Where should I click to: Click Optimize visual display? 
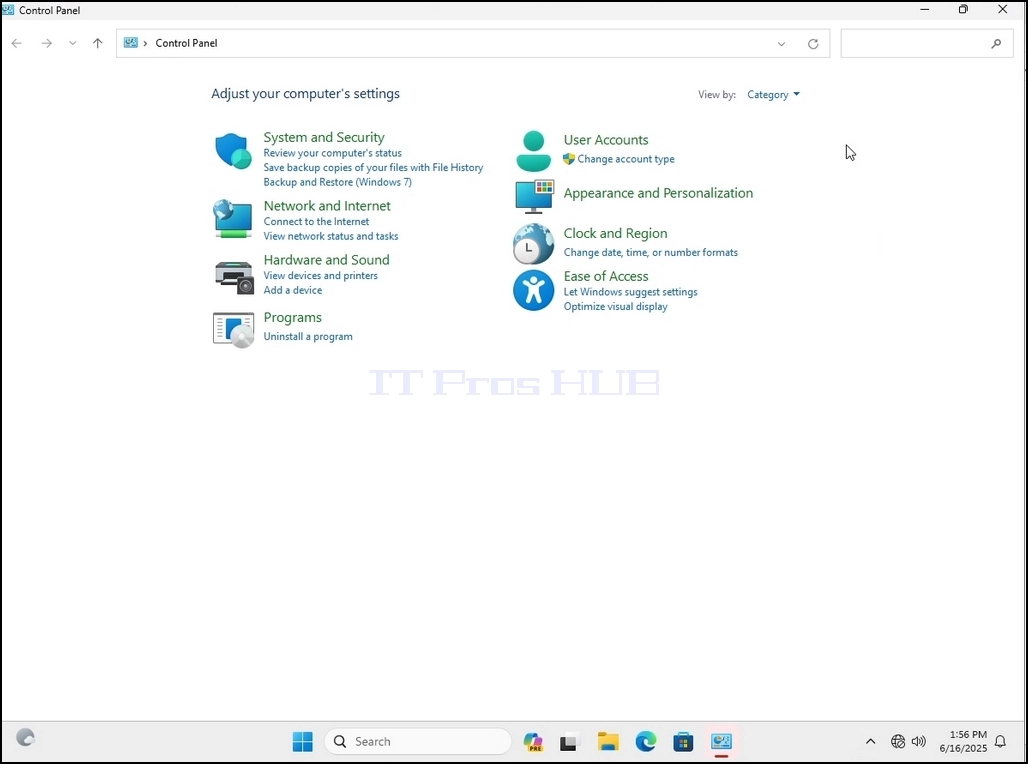(616, 306)
